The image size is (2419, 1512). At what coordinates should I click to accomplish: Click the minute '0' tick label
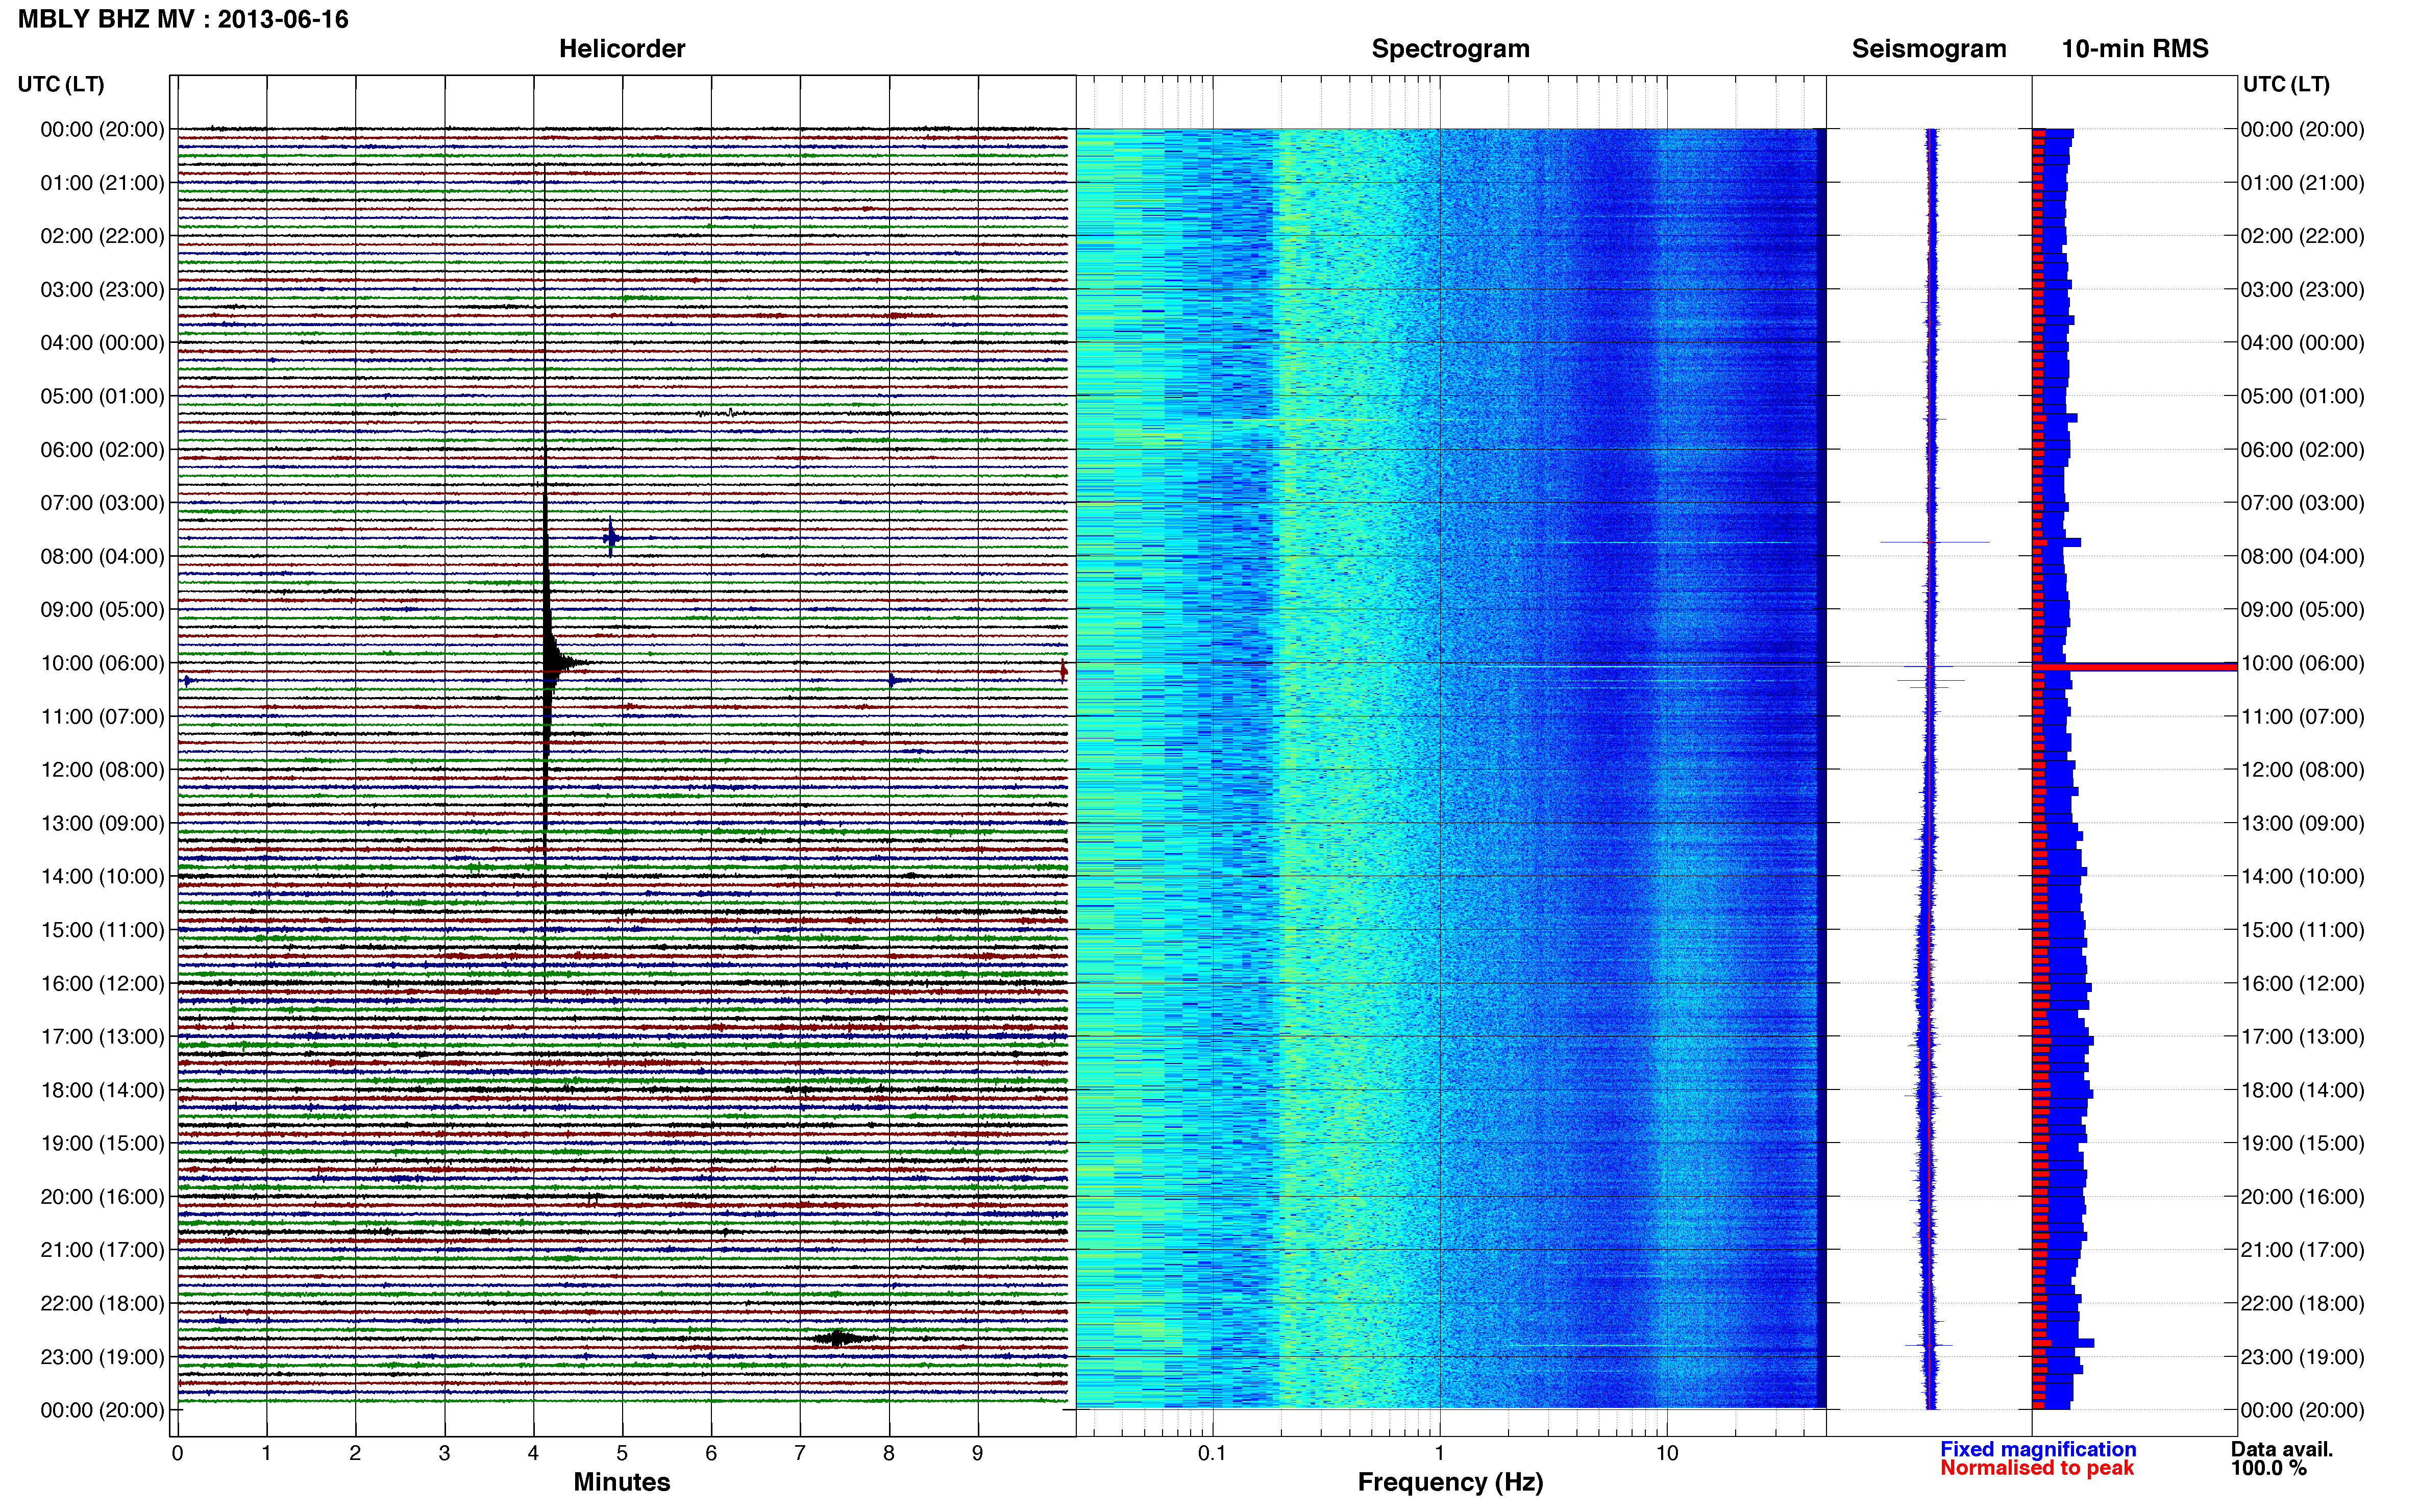[177, 1453]
